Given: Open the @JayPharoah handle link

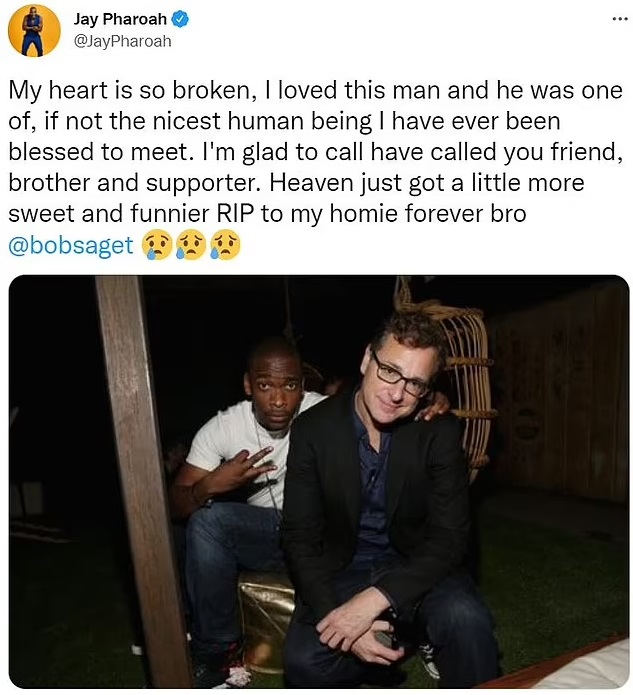Looking at the screenshot, I should tap(122, 41).
